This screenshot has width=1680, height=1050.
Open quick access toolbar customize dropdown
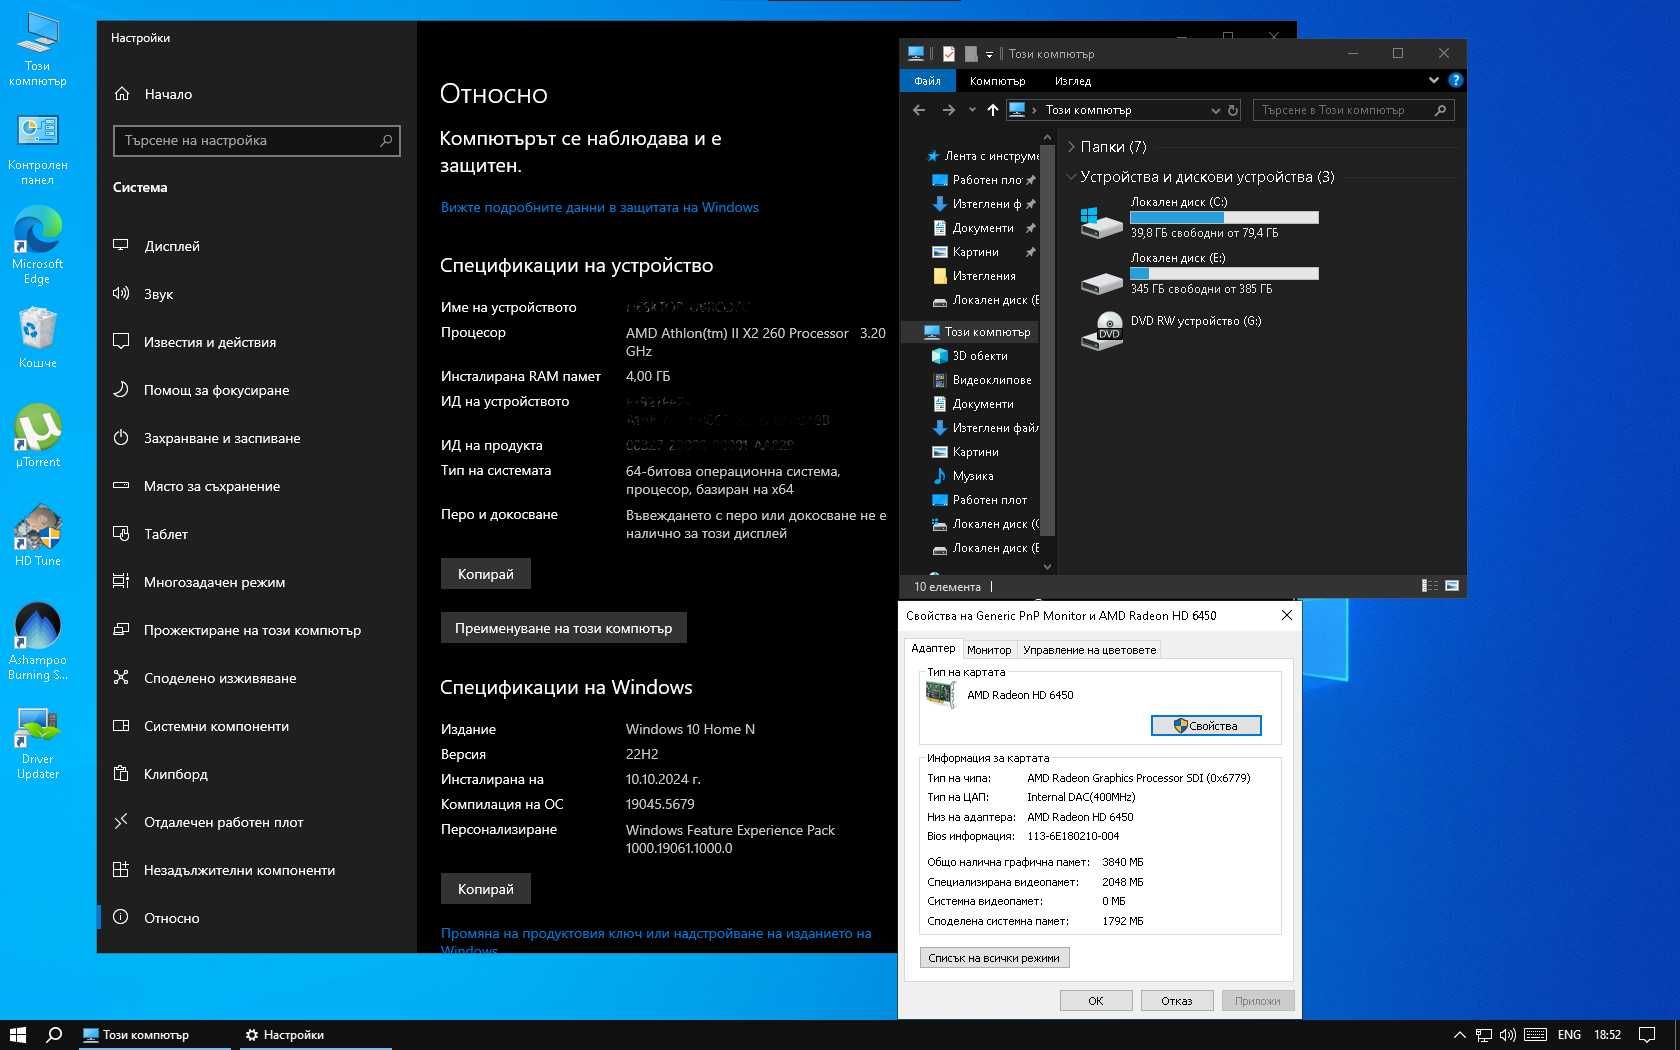pyautogui.click(x=989, y=54)
